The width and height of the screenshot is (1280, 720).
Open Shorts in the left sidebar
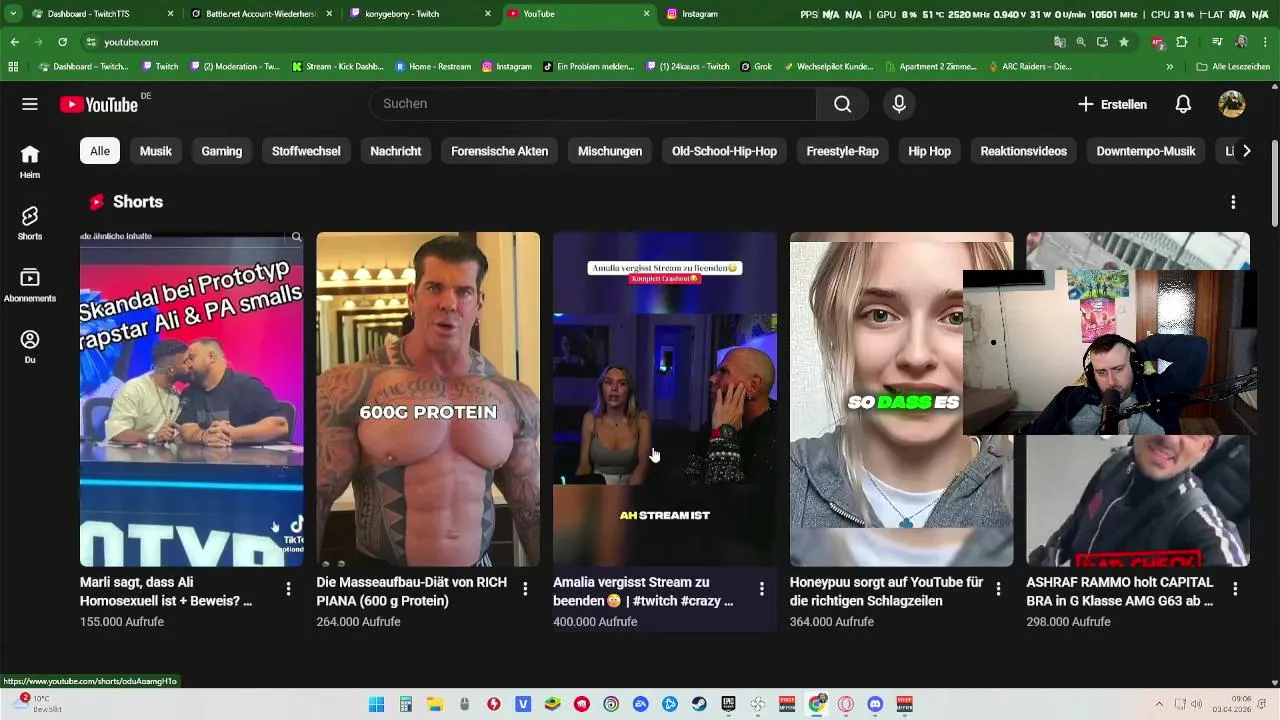(x=30, y=224)
